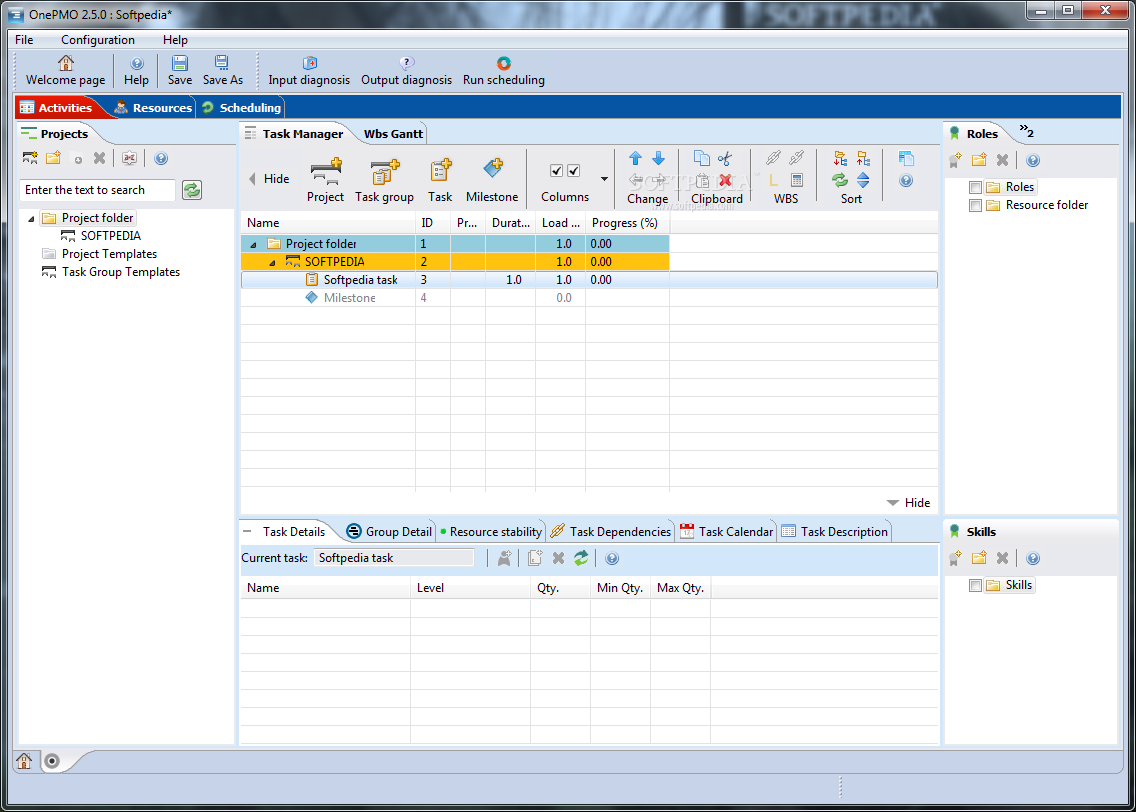Open Help from the main toolbar
Image resolution: width=1136 pixels, height=812 pixels.
(x=136, y=70)
